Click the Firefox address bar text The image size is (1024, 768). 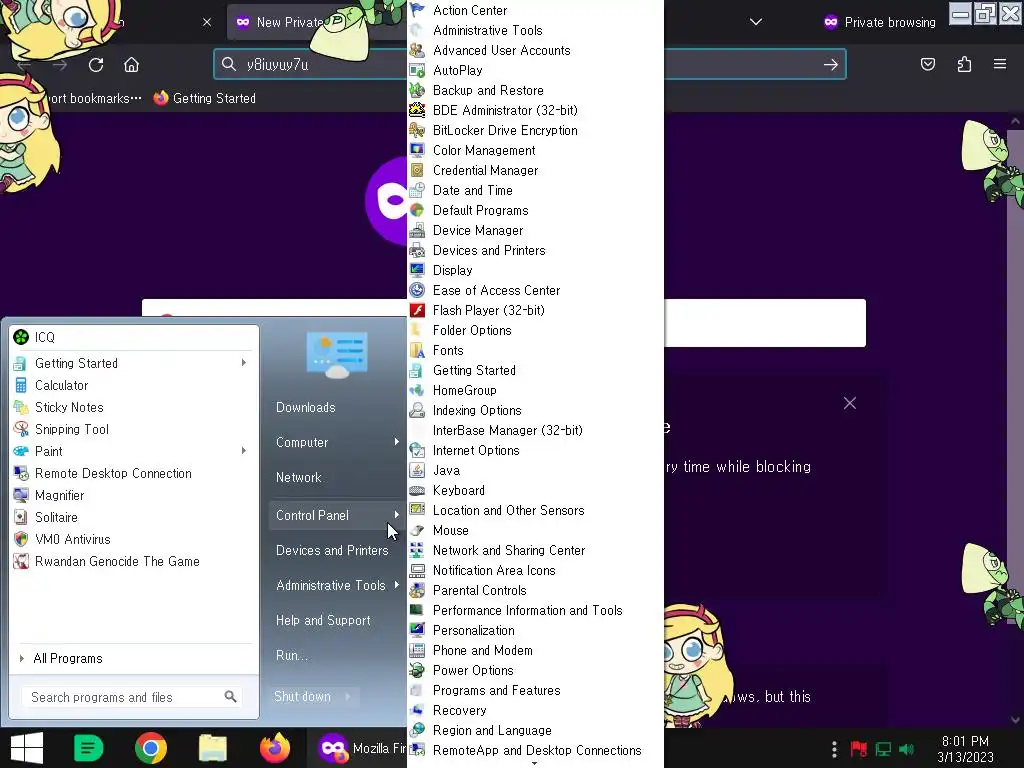pyautogui.click(x=278, y=65)
